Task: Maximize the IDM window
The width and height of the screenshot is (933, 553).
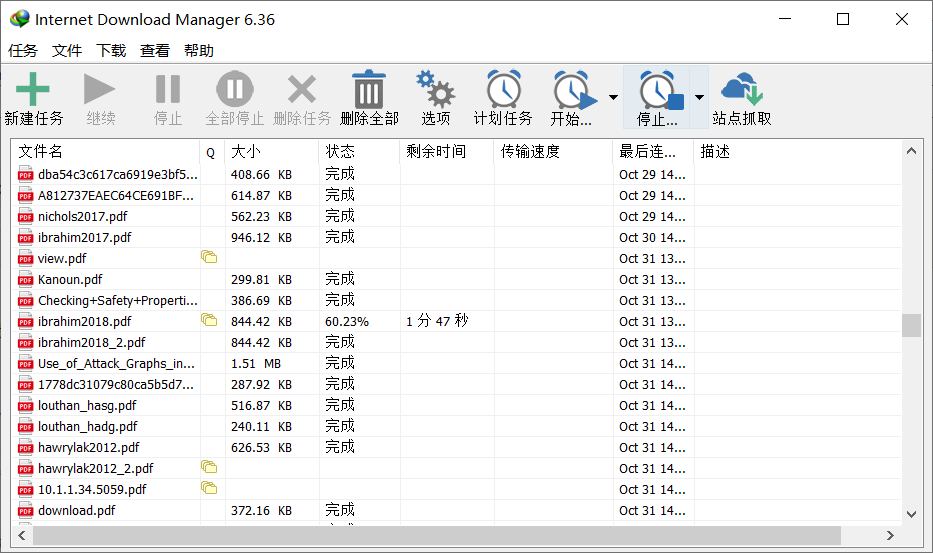Action: point(843,19)
